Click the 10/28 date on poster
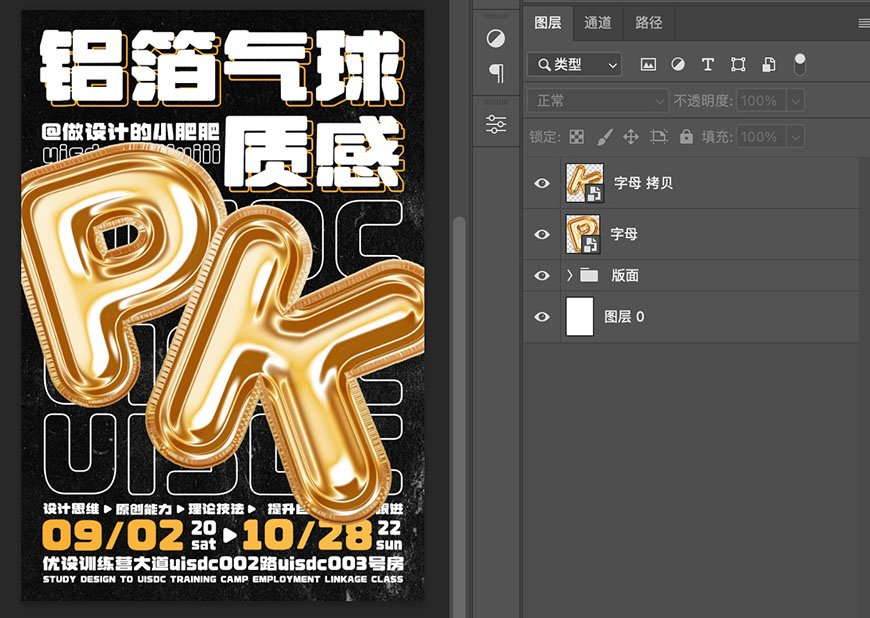The width and height of the screenshot is (870, 618). pos(307,535)
